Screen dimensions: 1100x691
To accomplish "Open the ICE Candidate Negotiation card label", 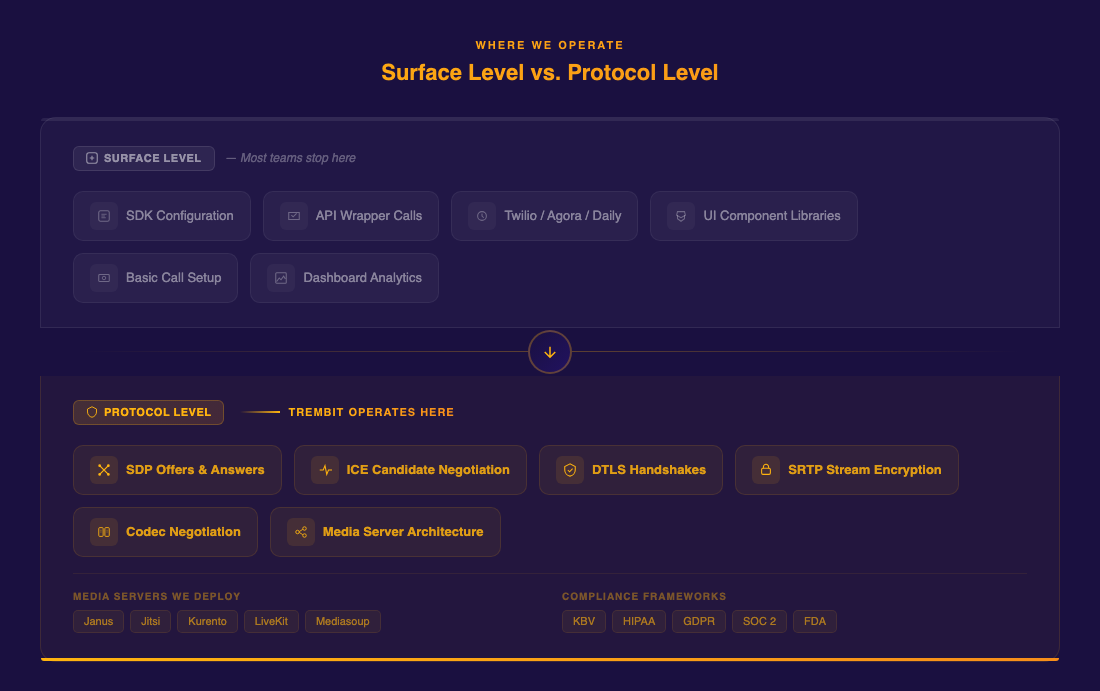I will [428, 470].
